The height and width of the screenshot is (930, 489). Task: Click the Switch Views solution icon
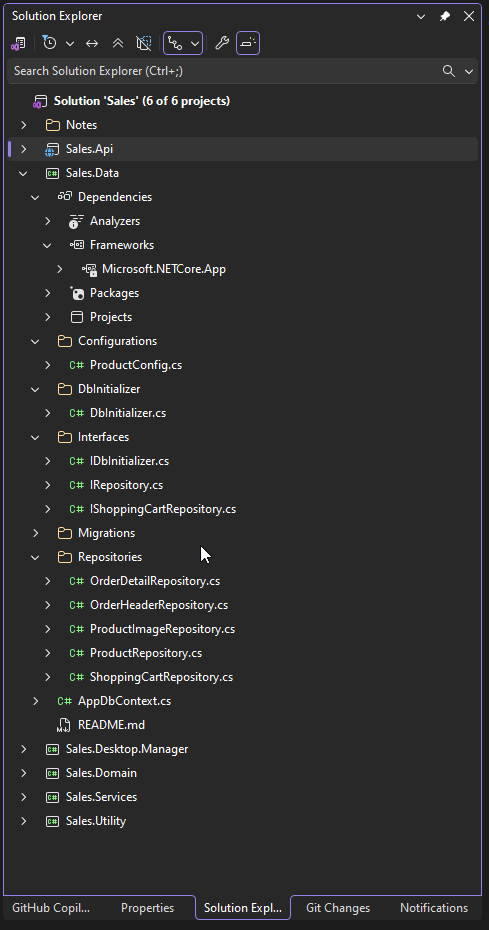tap(18, 43)
